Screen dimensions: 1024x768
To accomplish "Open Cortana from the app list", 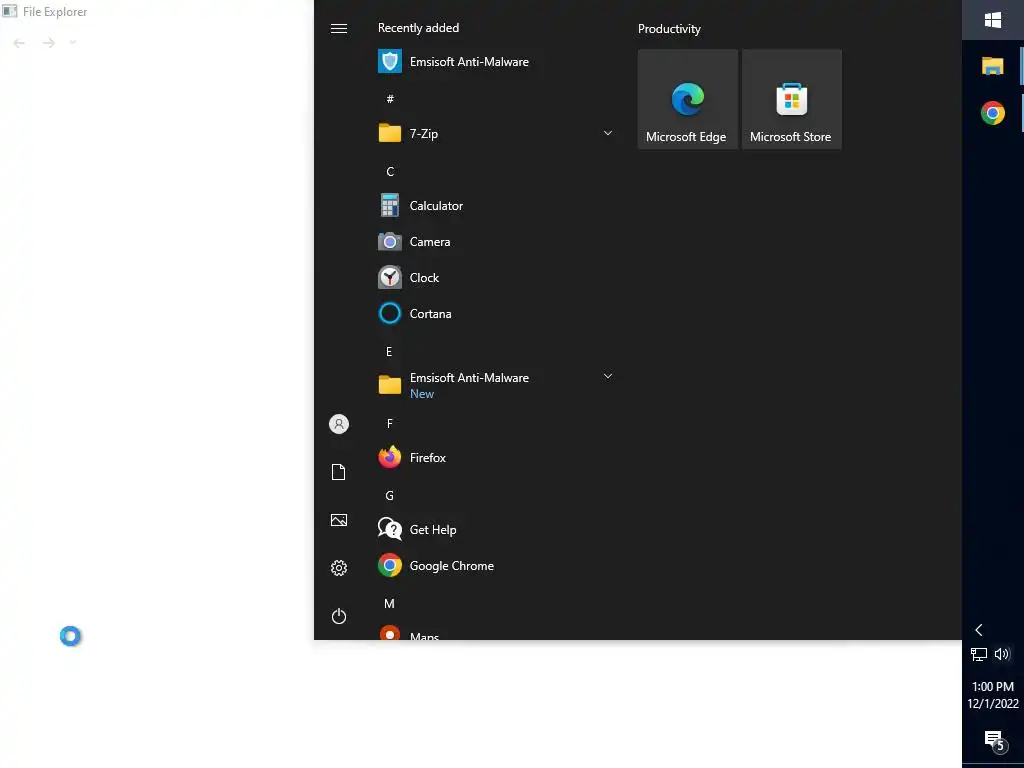I will click(497, 313).
